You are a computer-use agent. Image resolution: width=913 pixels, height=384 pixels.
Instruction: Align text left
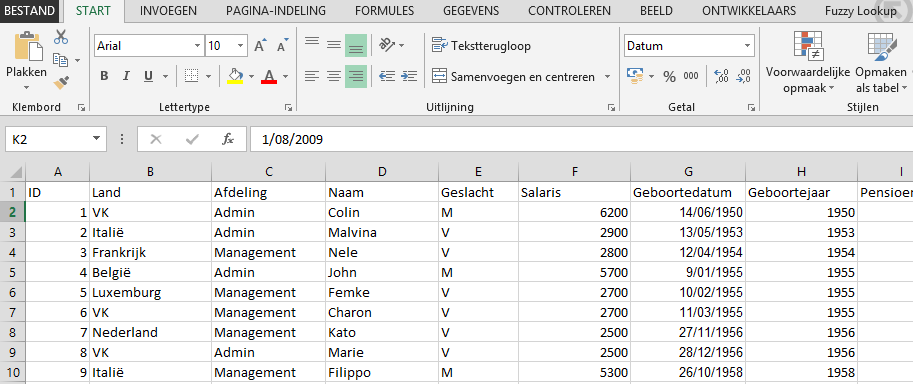312,76
